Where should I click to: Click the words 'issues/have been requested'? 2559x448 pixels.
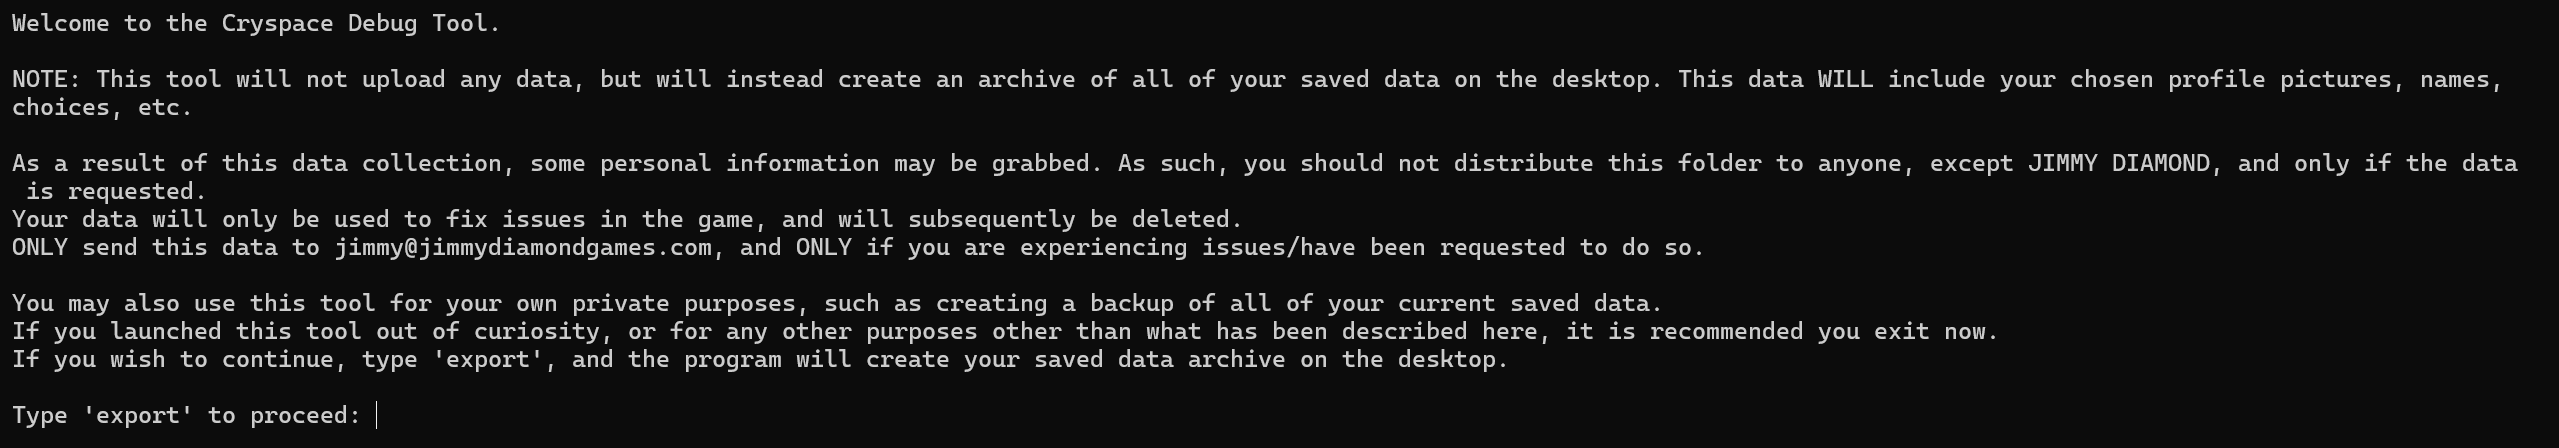pos(1383,247)
